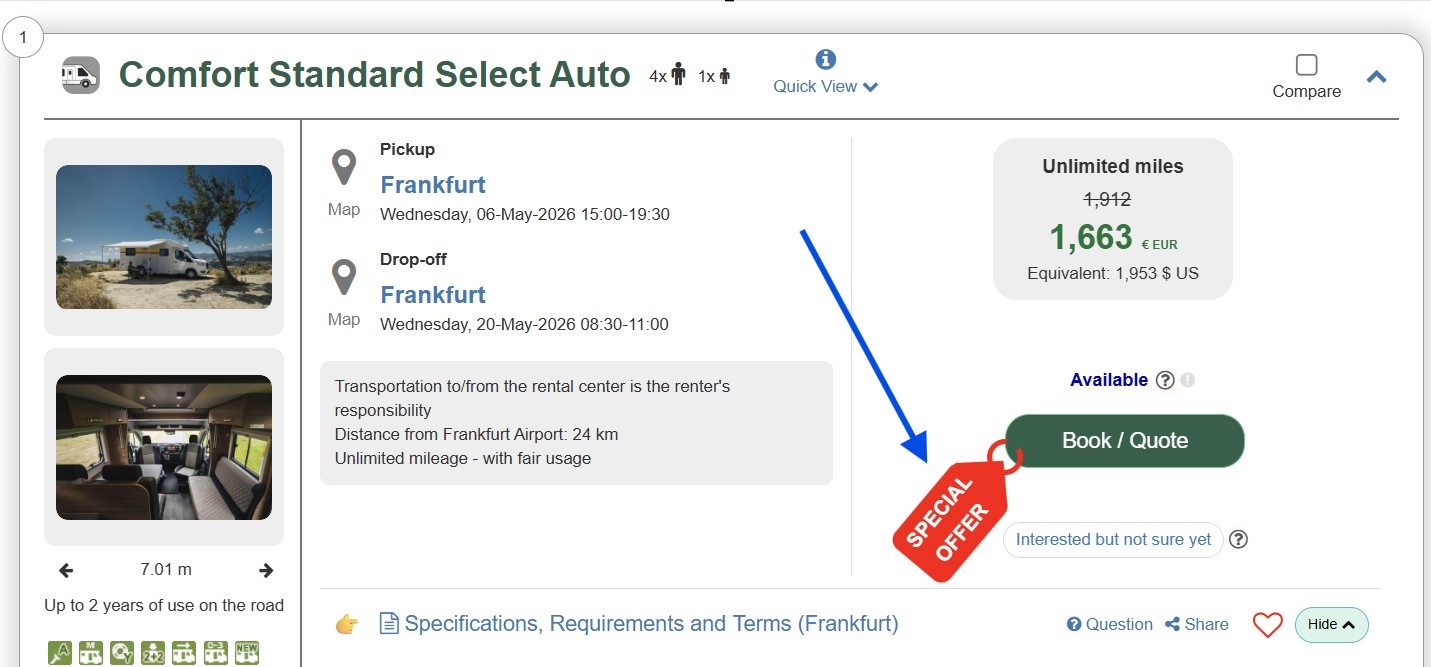The height and width of the screenshot is (667, 1431).
Task: Click the Book / Quote button
Action: click(1124, 441)
